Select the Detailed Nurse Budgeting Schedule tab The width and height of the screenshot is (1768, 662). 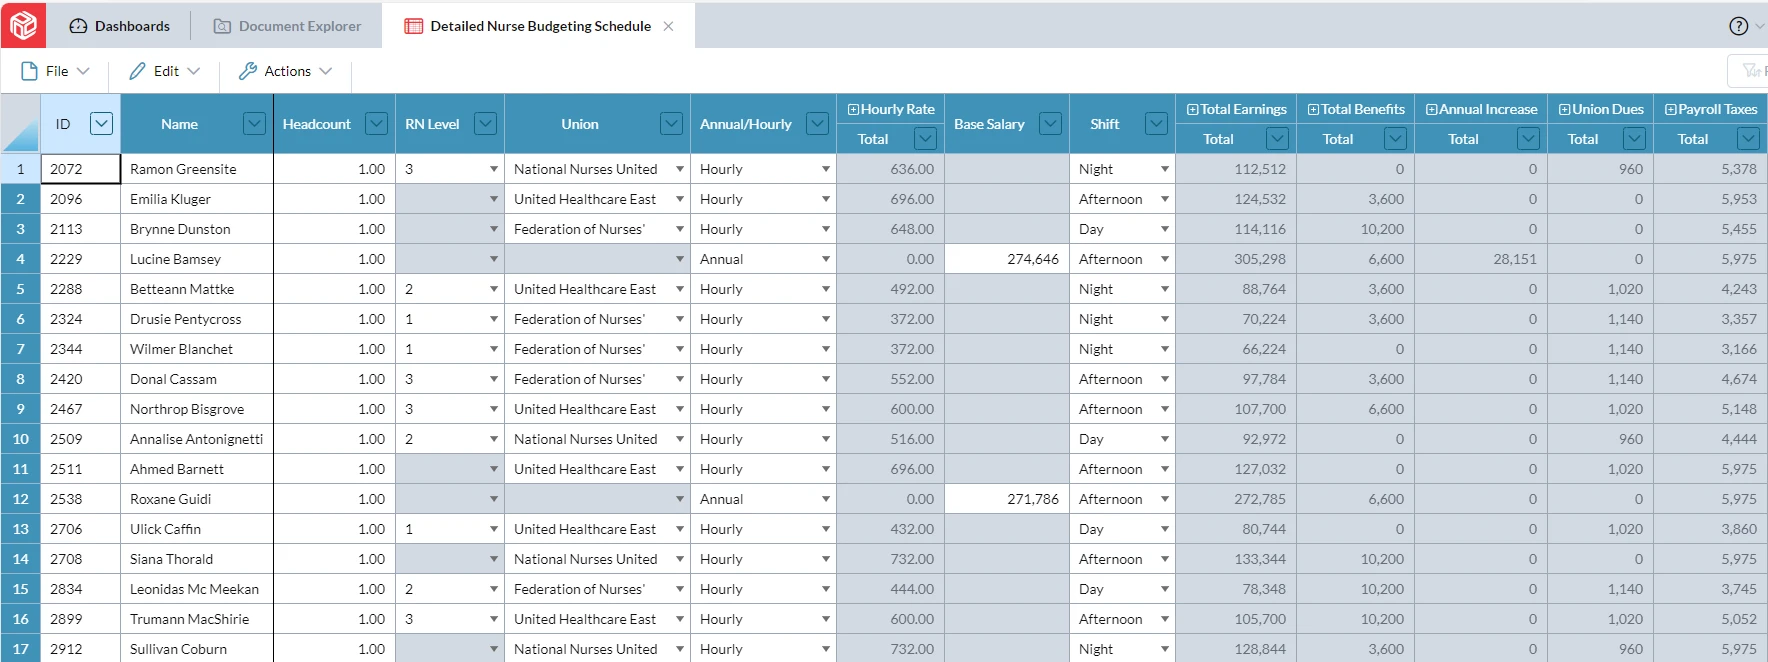[540, 26]
